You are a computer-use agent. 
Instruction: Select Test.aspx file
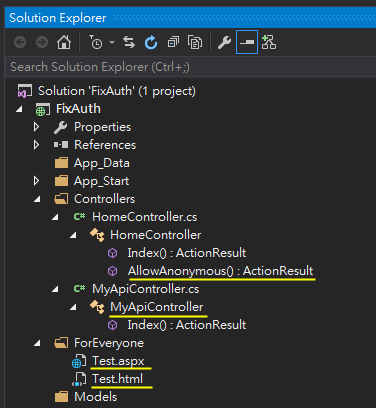tap(118, 361)
